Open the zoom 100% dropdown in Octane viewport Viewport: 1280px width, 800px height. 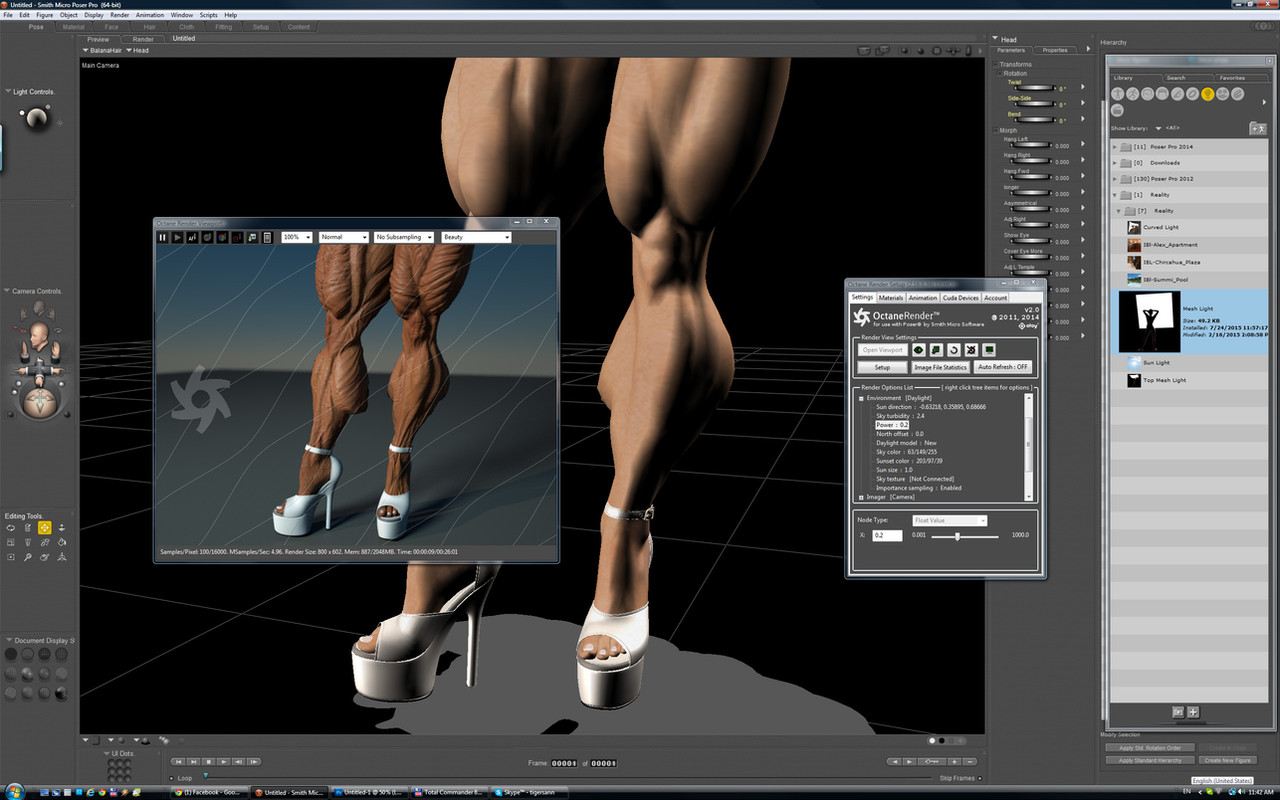coord(297,237)
